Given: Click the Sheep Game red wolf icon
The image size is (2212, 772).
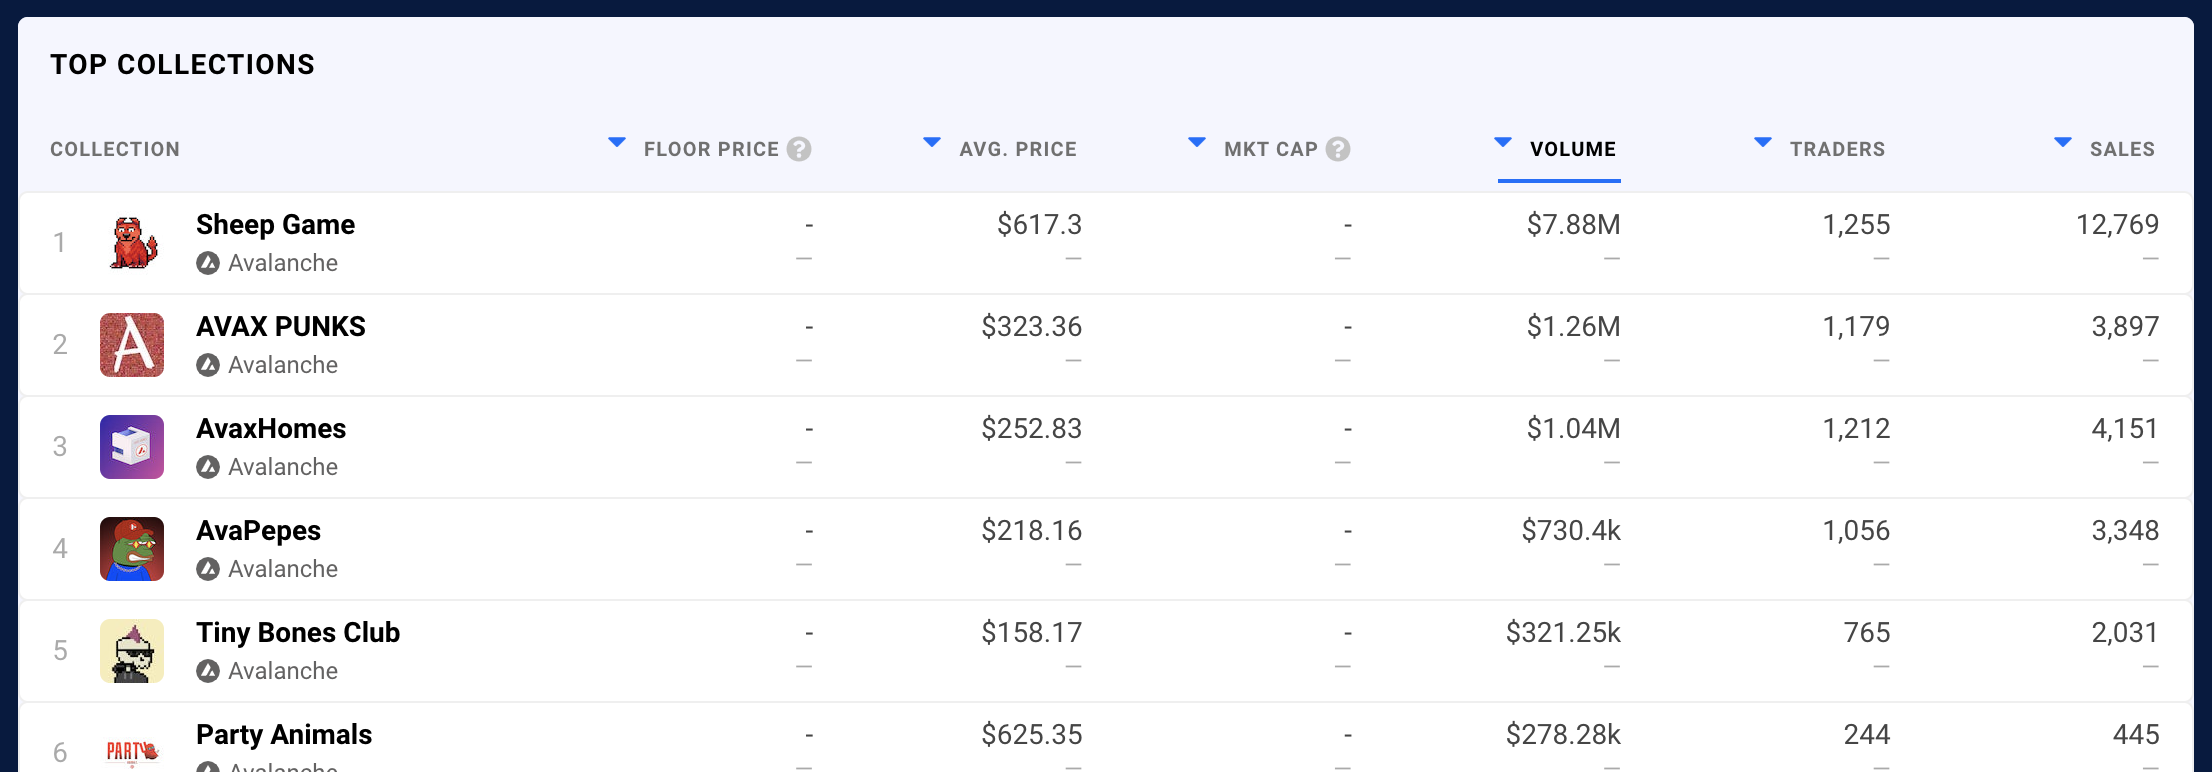Looking at the screenshot, I should pos(132,243).
